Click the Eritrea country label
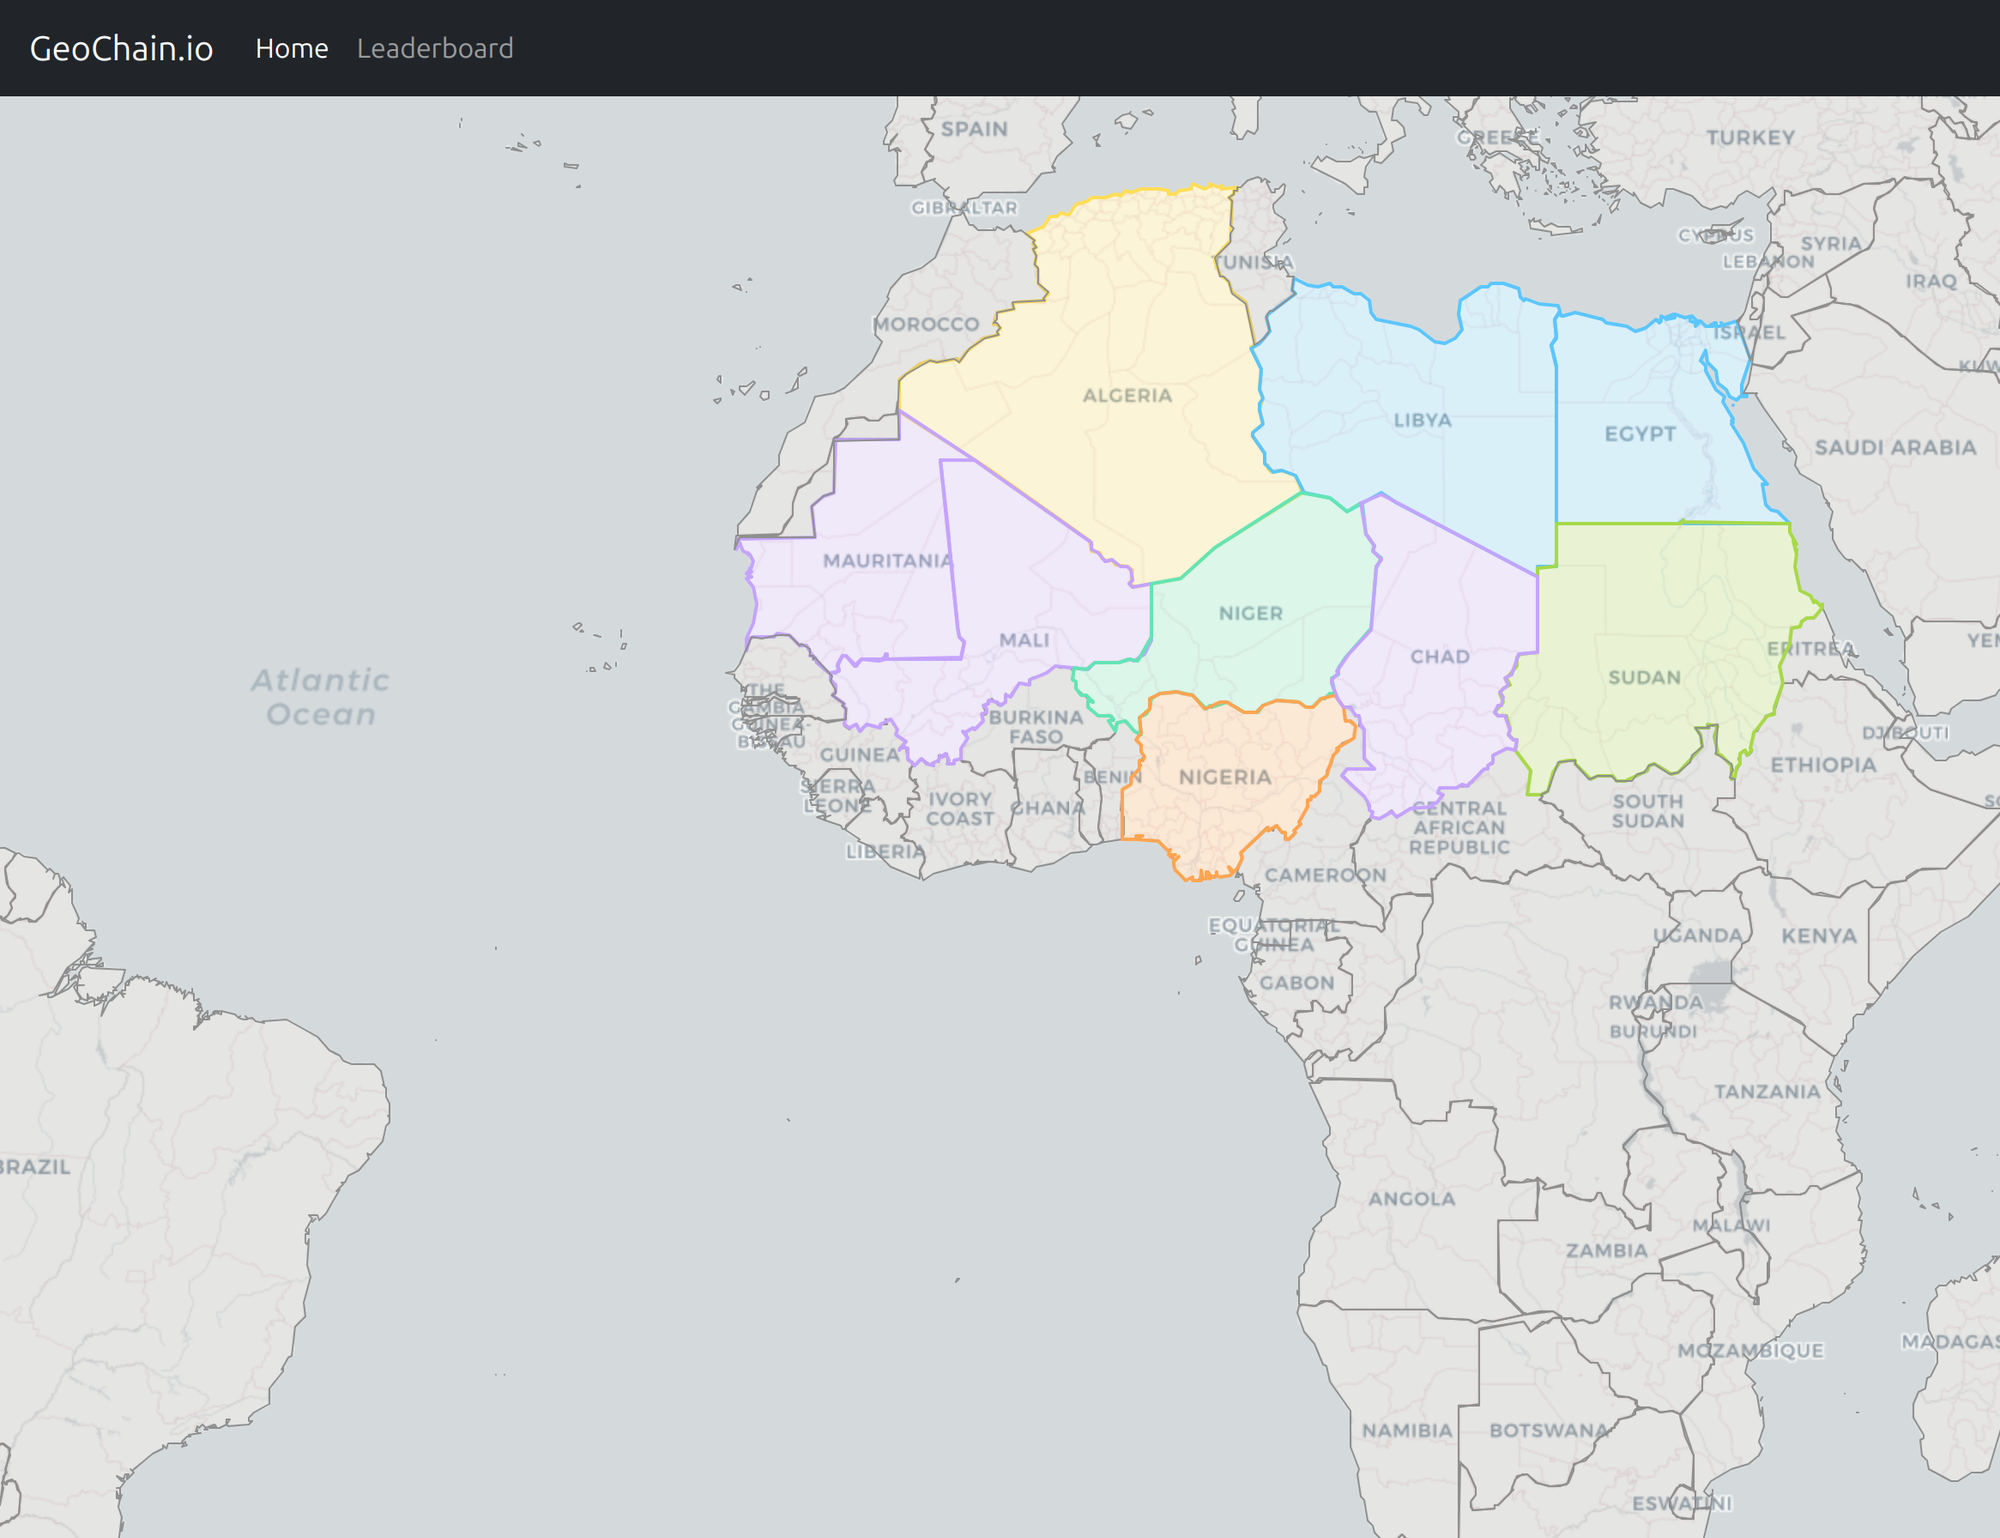The width and height of the screenshot is (2000, 1538). click(1811, 648)
